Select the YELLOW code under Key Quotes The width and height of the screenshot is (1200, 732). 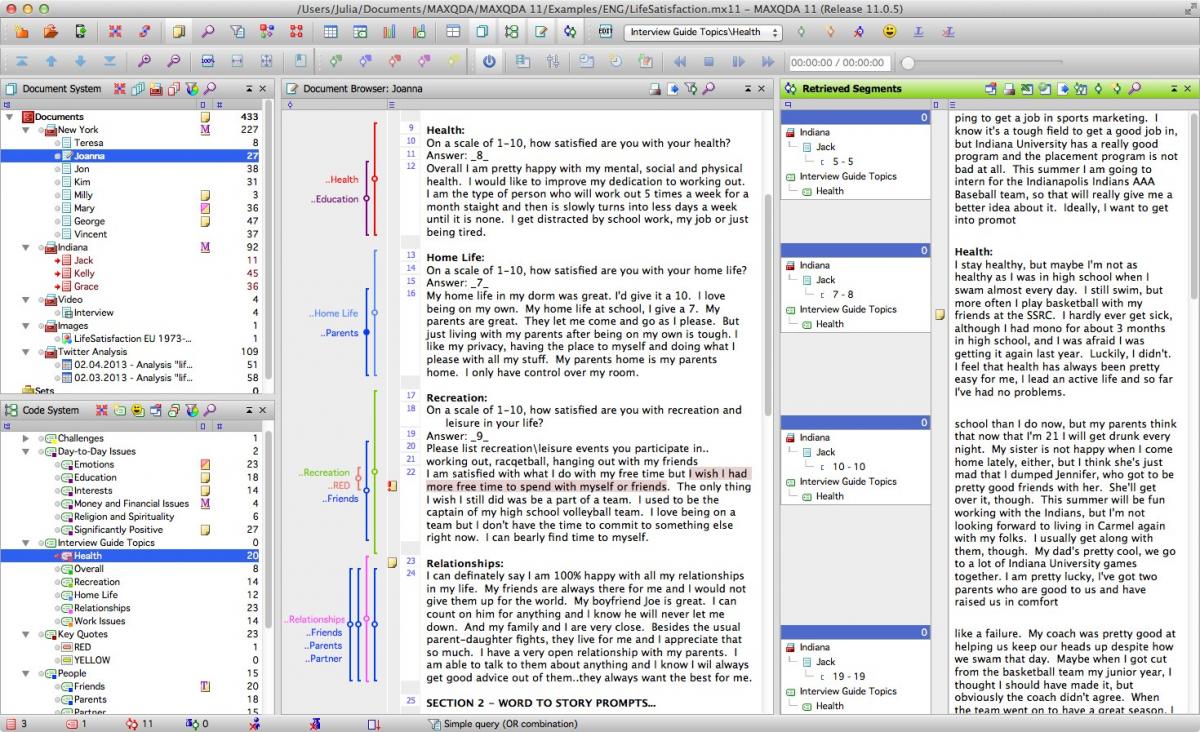(91, 660)
